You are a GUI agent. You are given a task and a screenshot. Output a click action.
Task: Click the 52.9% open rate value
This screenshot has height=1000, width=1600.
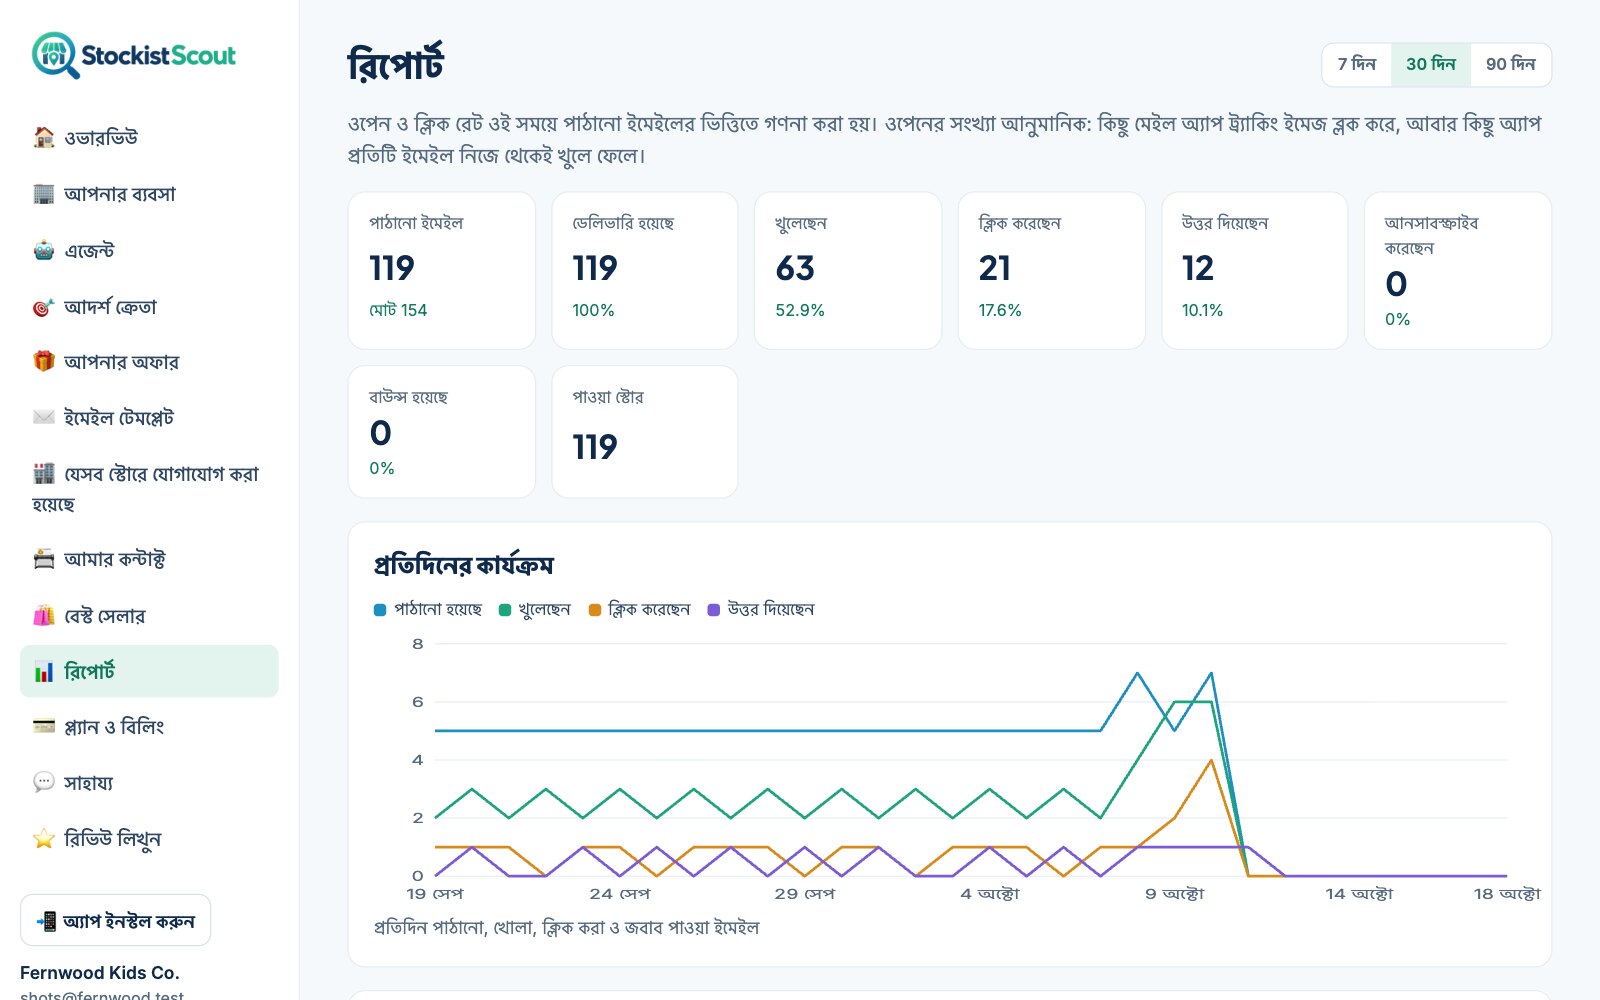(800, 310)
